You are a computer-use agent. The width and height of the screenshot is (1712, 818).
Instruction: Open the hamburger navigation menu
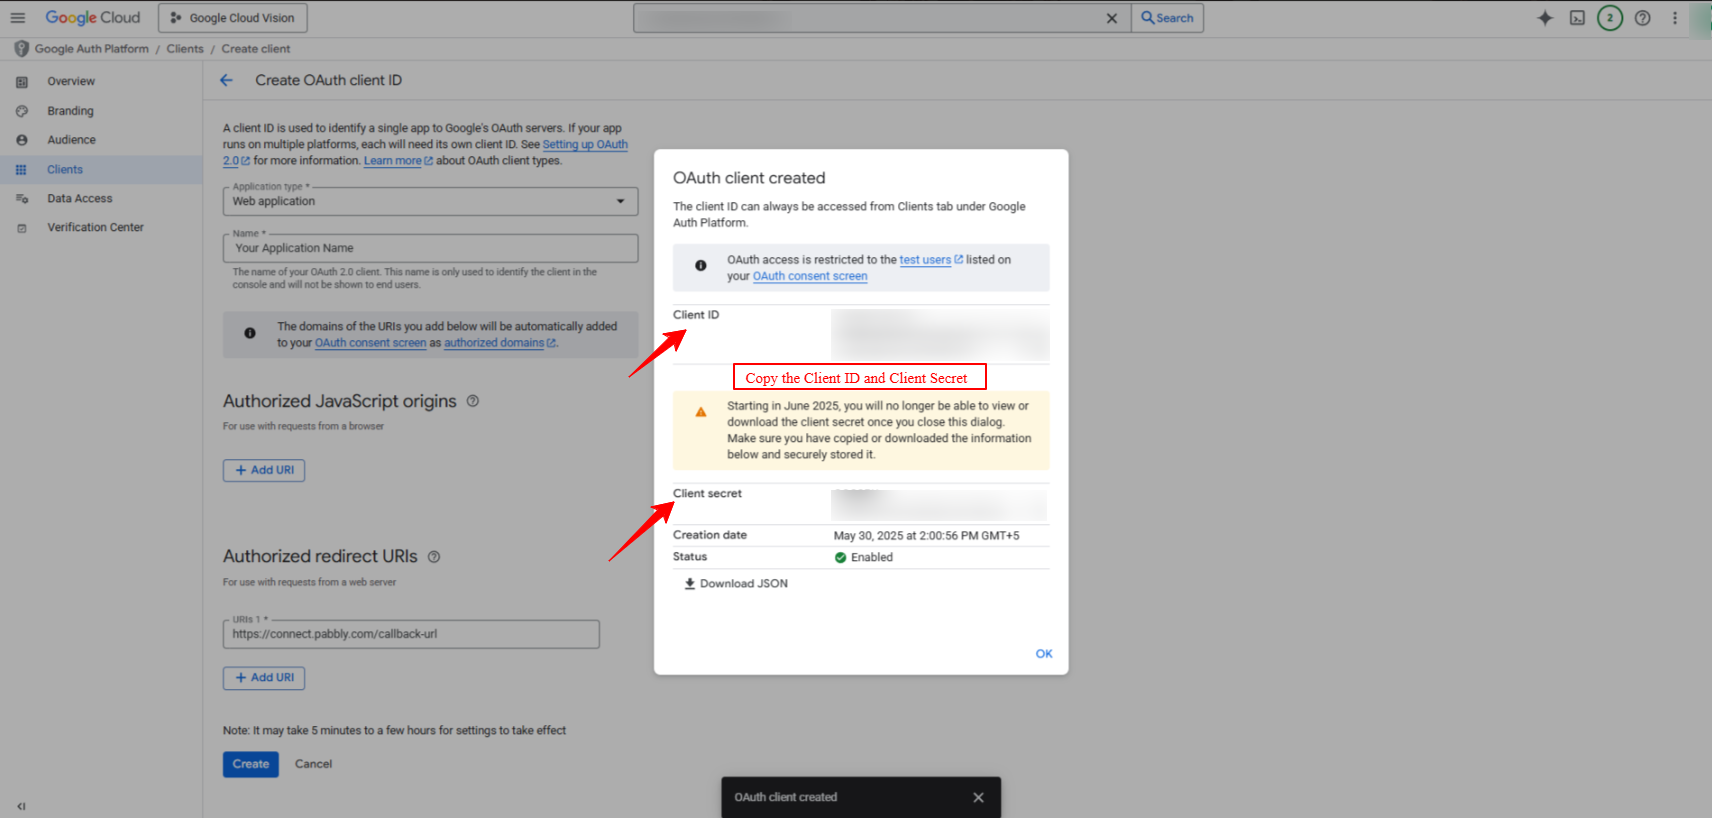(x=17, y=18)
